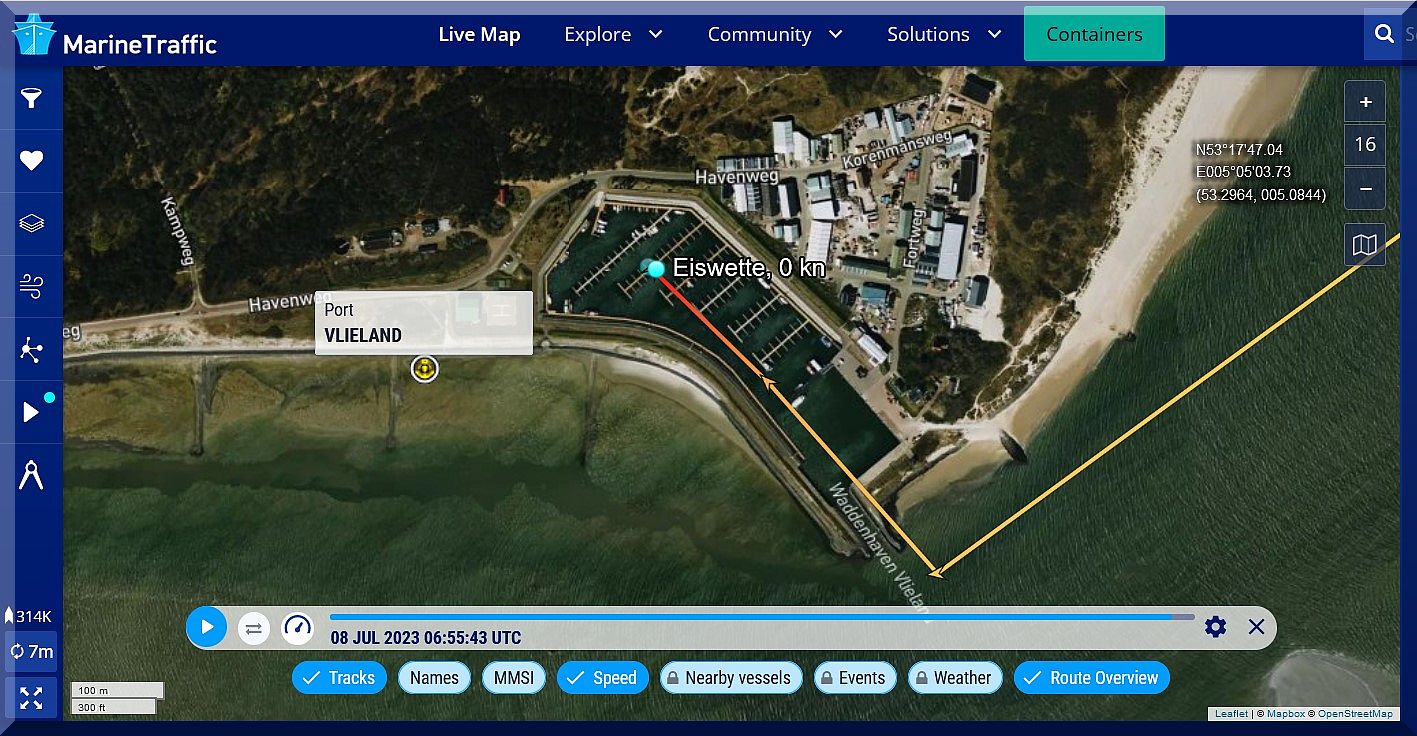Click the heart favorites icon in sidebar
The height and width of the screenshot is (736, 1417).
pos(32,161)
